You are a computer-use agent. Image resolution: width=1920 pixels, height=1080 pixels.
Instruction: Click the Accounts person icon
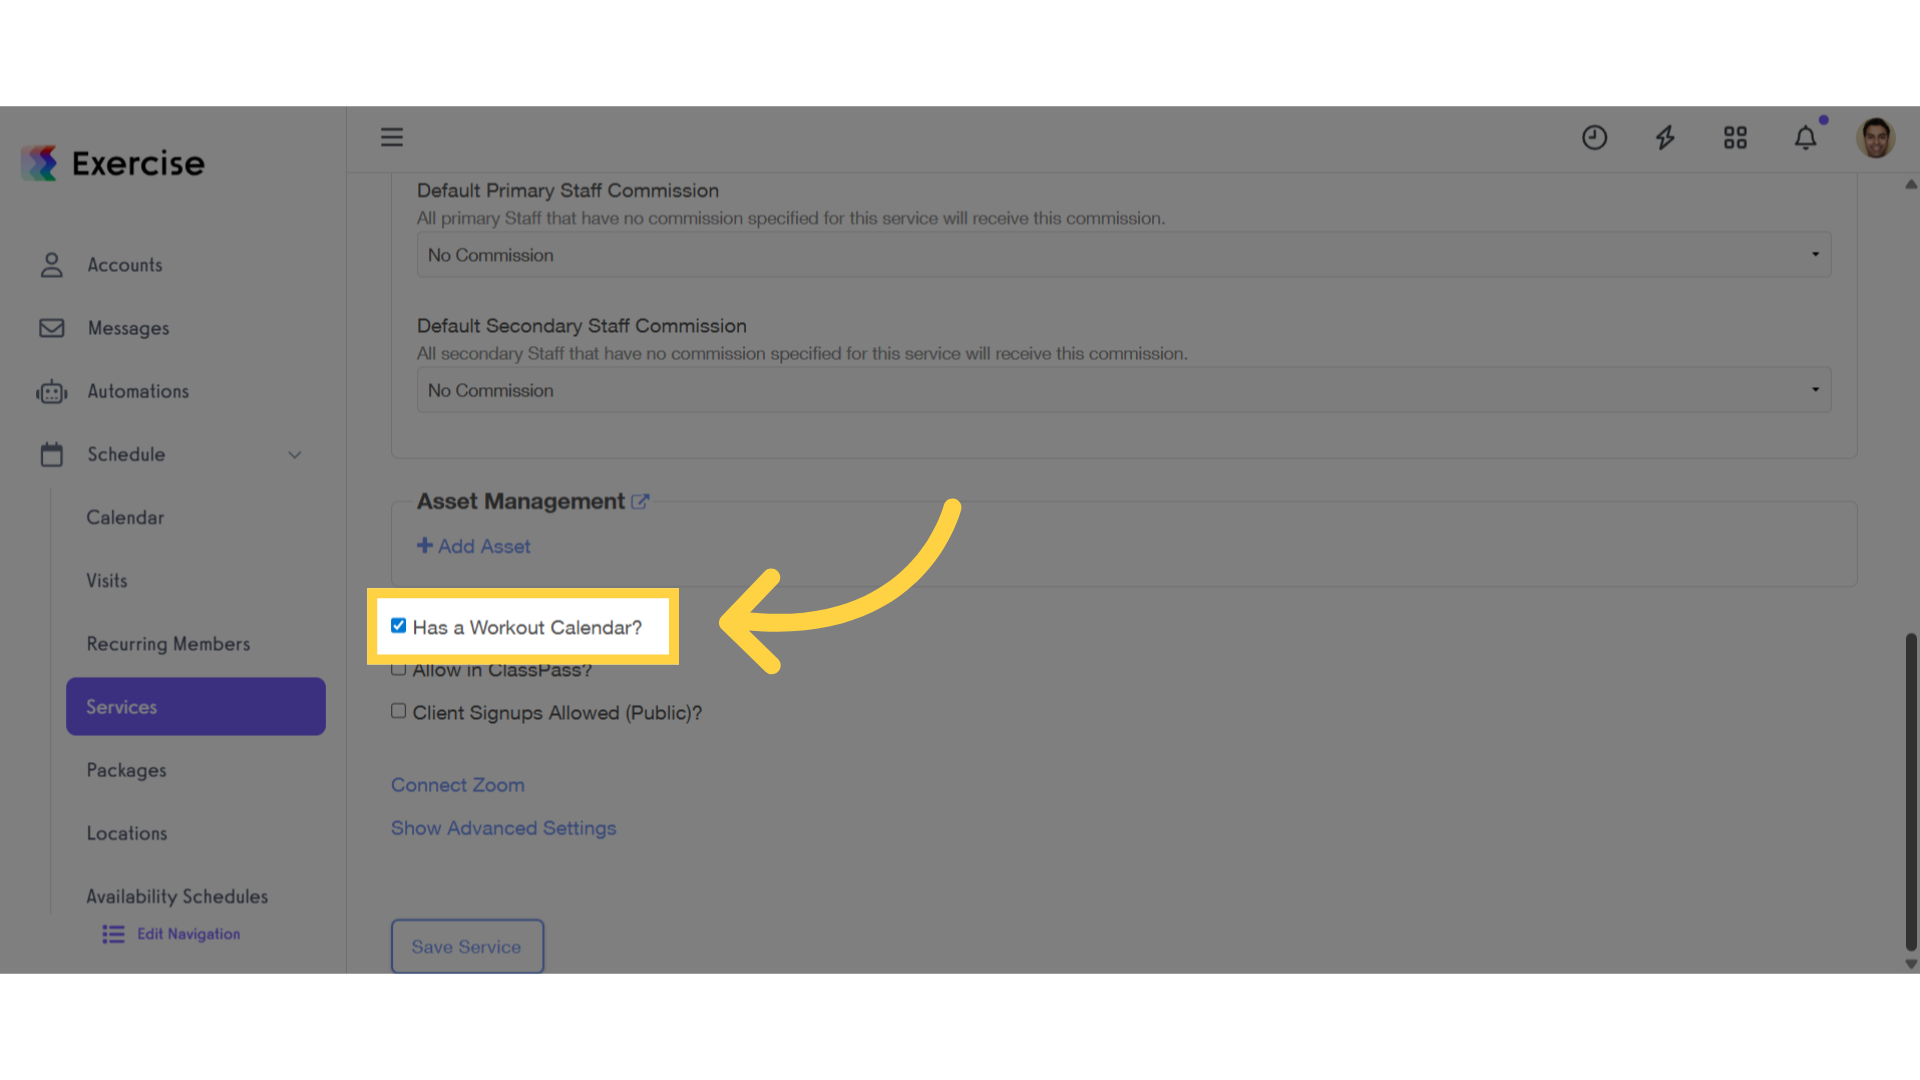(x=52, y=265)
